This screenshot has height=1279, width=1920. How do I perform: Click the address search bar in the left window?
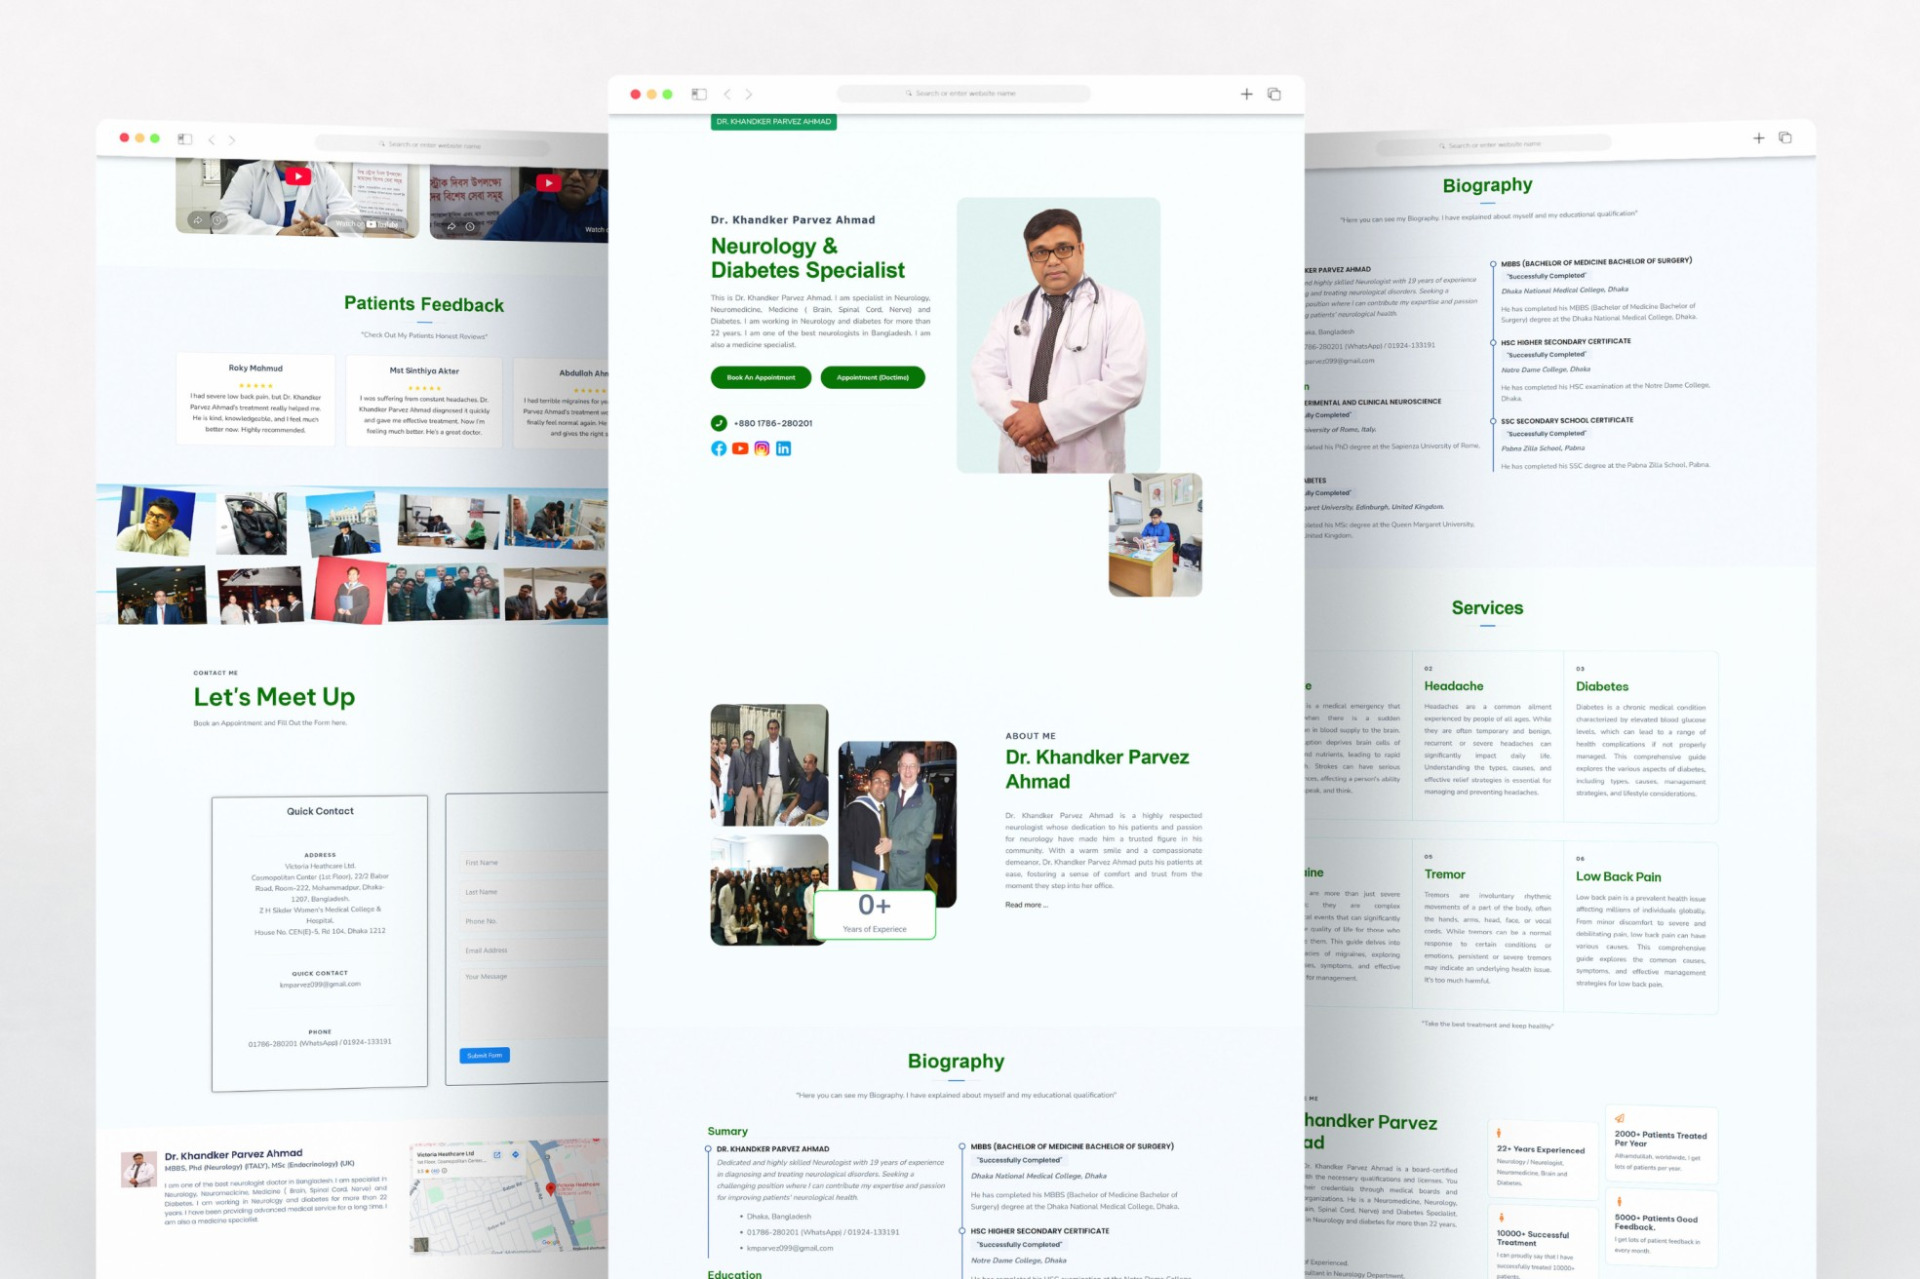point(432,145)
